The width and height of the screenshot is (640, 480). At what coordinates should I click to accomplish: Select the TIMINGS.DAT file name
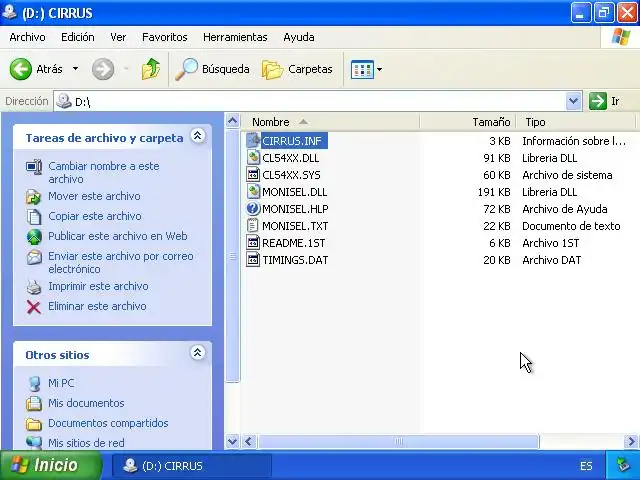[x=295, y=260]
